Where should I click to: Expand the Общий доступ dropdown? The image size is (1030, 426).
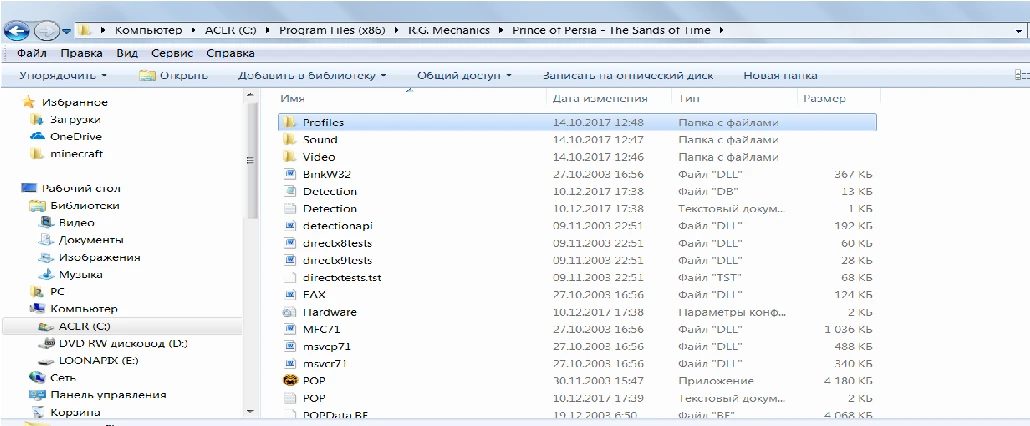point(464,75)
